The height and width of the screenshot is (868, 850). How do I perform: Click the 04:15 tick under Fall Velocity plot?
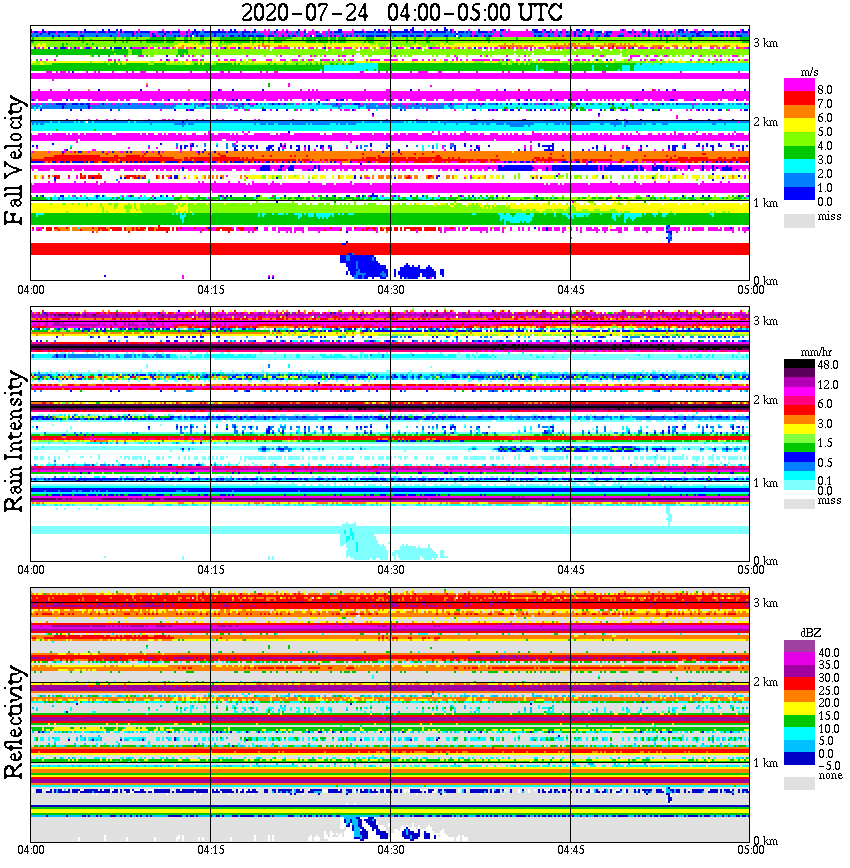tap(211, 290)
